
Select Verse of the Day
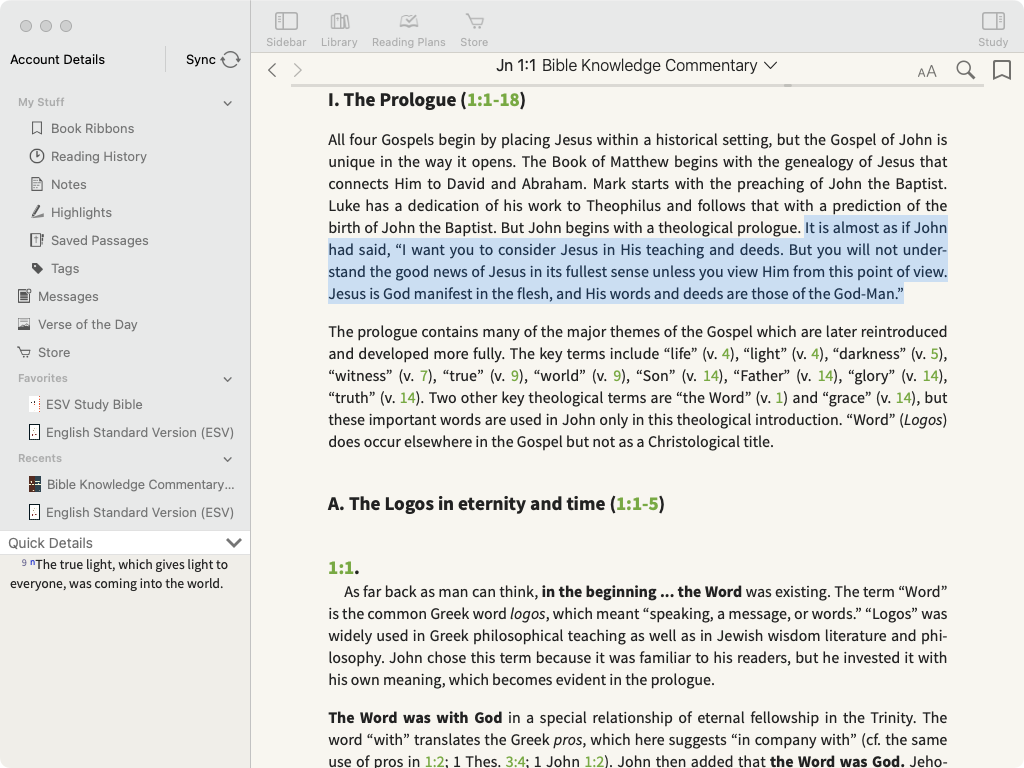pos(87,324)
